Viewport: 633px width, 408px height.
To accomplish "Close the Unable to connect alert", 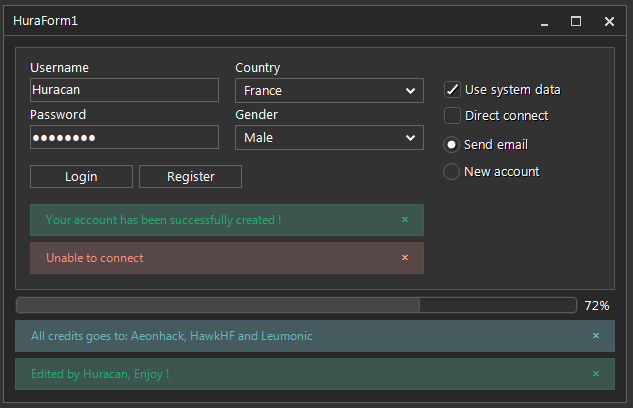I will click(405, 257).
